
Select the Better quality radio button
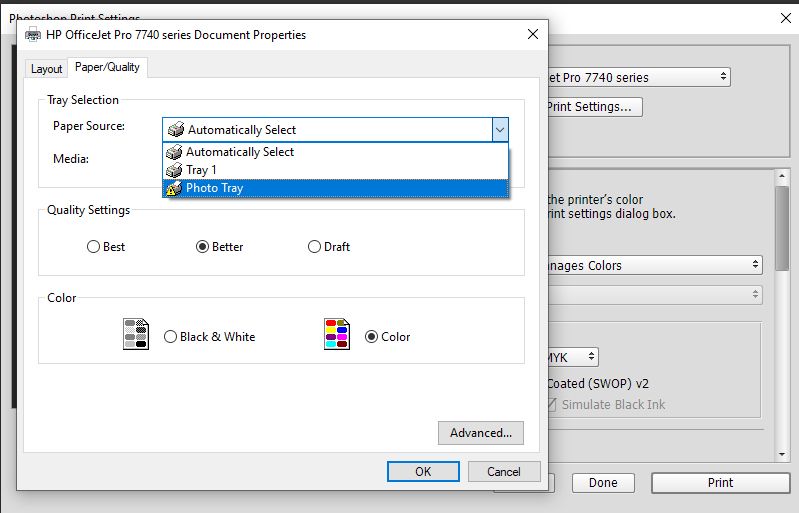coord(202,247)
